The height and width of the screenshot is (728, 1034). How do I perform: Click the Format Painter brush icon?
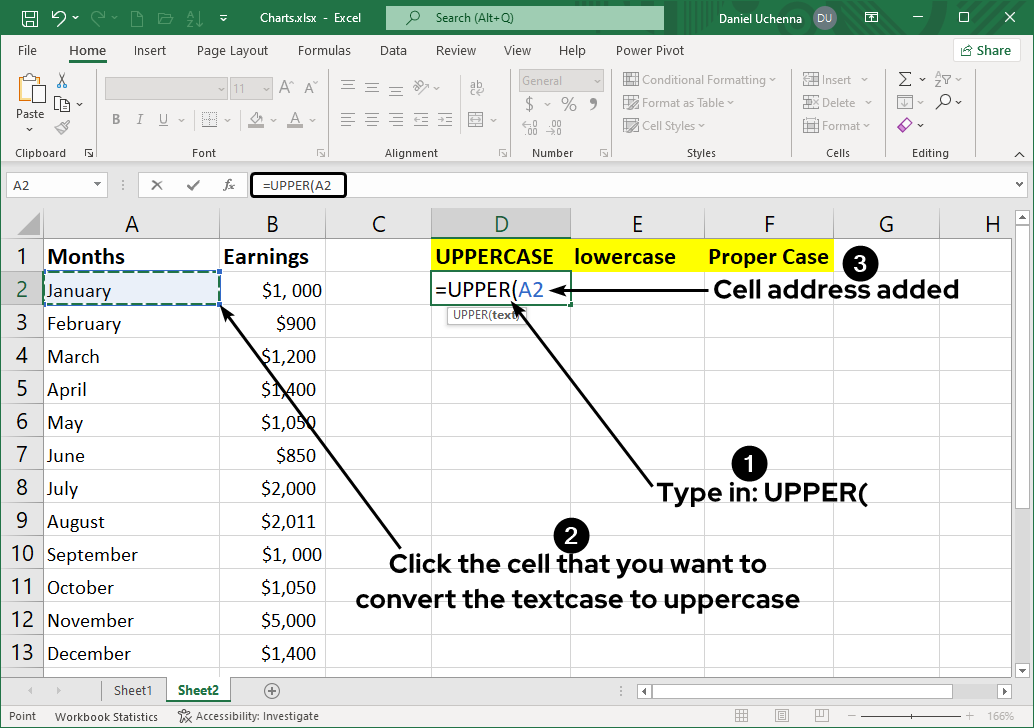(x=62, y=127)
